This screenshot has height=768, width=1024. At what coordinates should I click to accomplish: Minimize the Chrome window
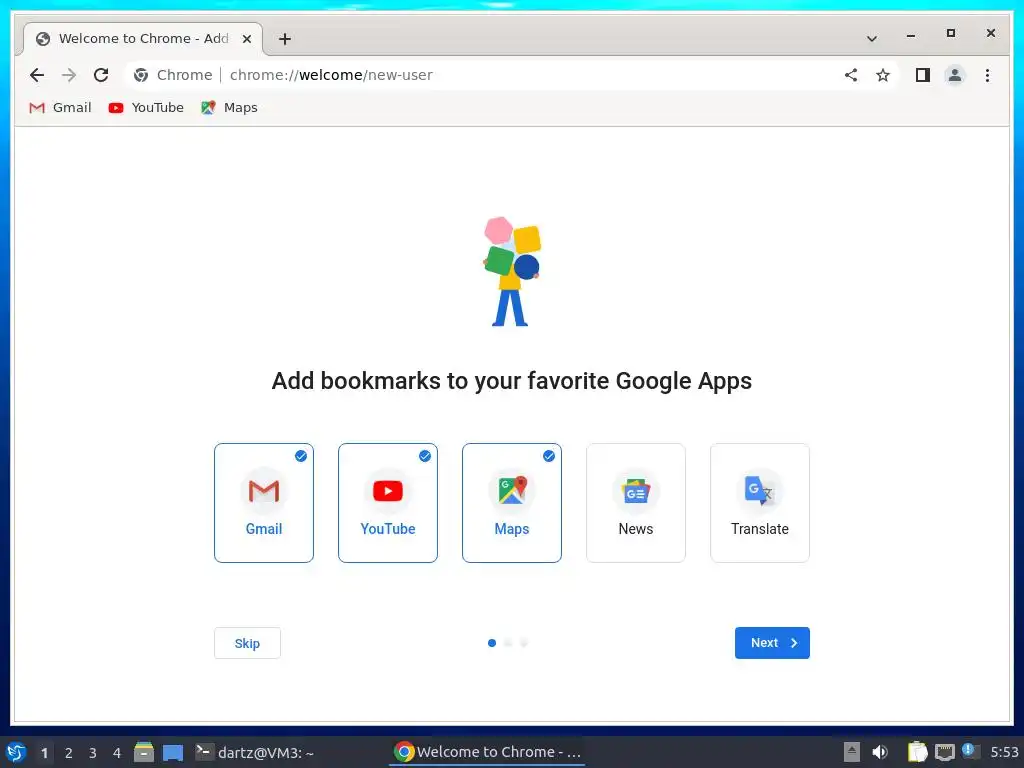911,35
